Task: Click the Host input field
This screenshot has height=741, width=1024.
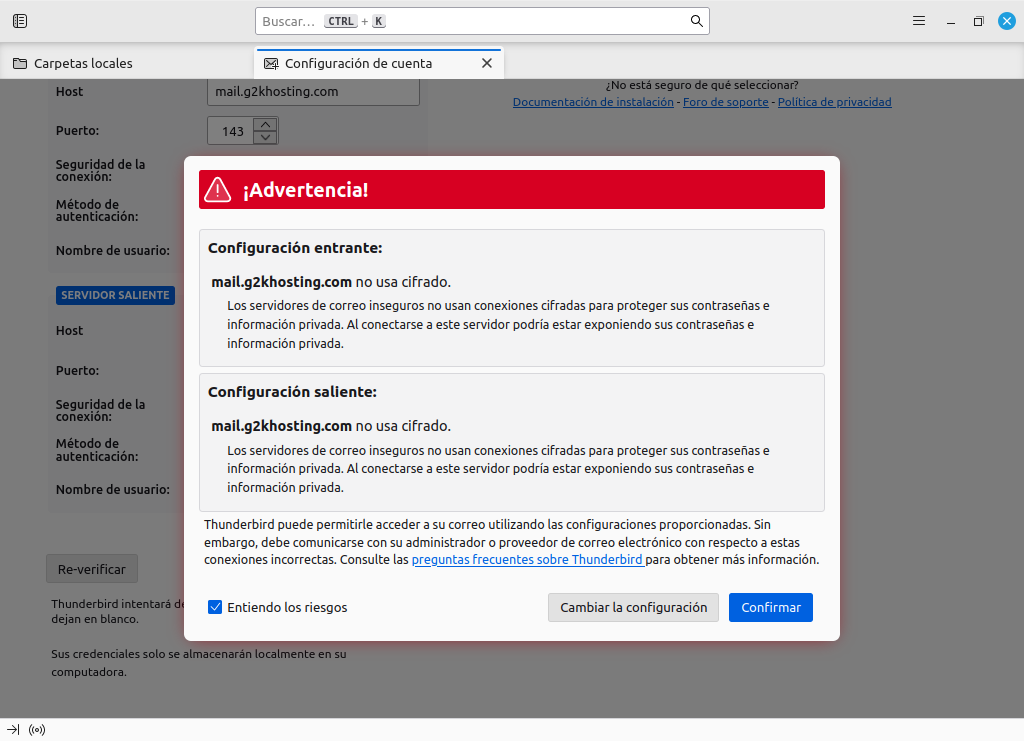Action: 313,92
